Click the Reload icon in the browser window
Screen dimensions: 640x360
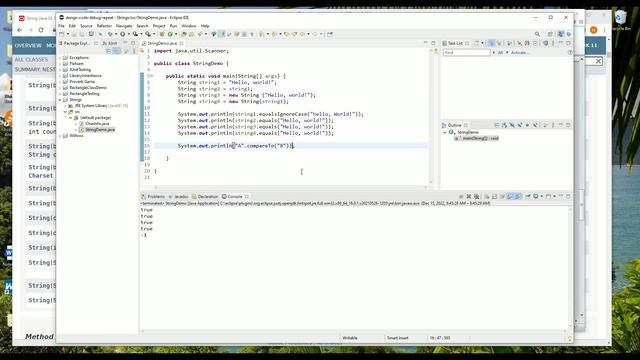point(41,30)
